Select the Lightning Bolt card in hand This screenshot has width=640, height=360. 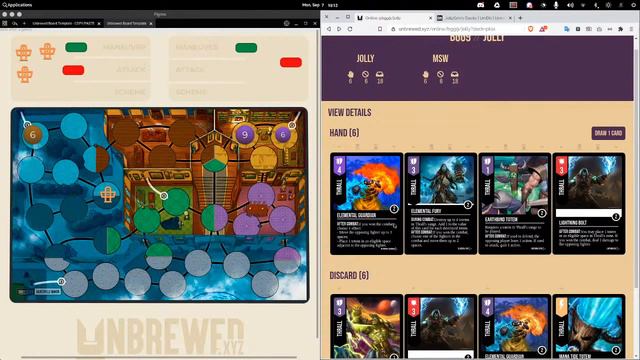pyautogui.click(x=589, y=204)
